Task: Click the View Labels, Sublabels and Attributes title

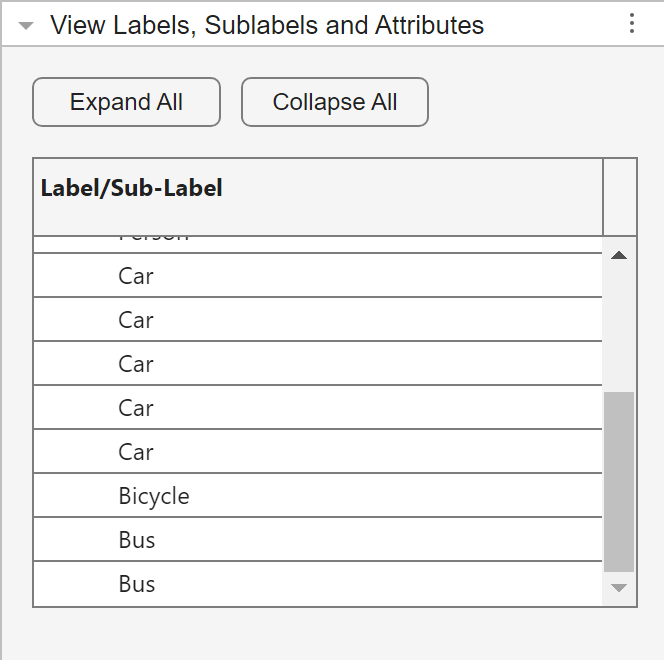Action: 267,26
